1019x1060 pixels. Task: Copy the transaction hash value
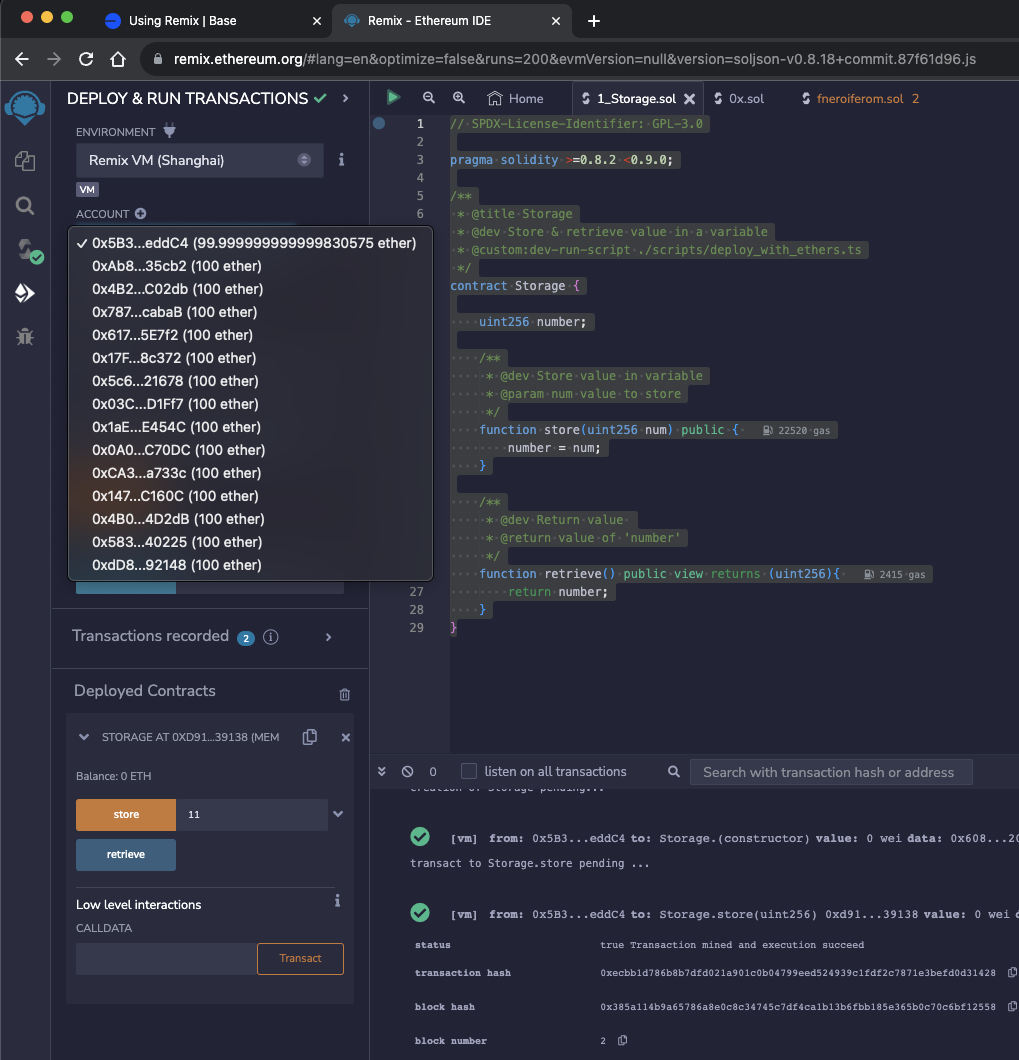(1012, 973)
